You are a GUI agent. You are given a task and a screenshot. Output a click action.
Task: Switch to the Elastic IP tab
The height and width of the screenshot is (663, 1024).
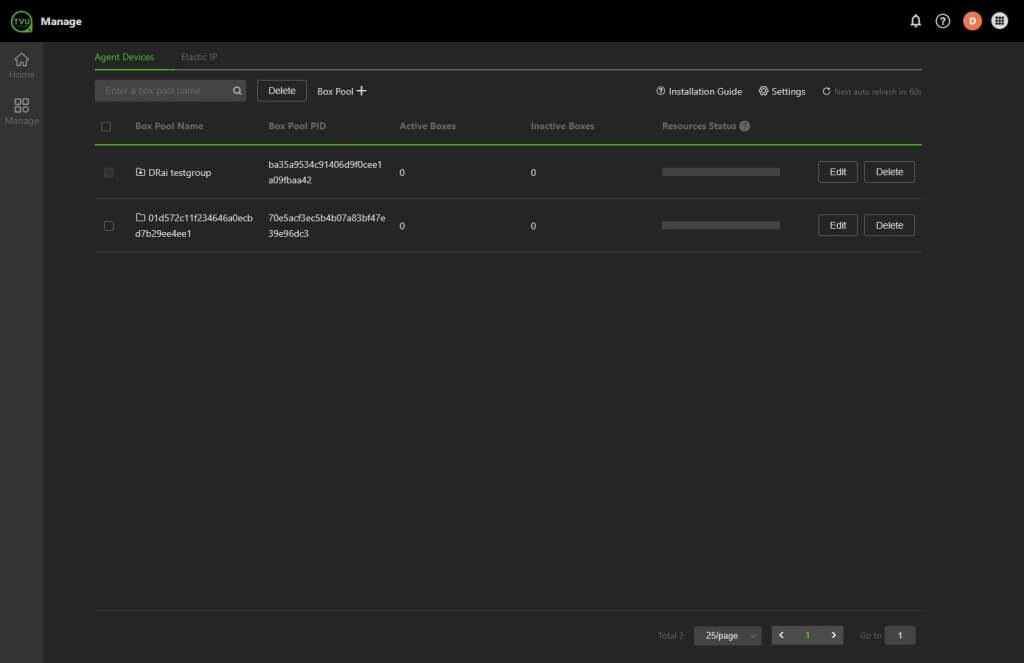pos(199,57)
